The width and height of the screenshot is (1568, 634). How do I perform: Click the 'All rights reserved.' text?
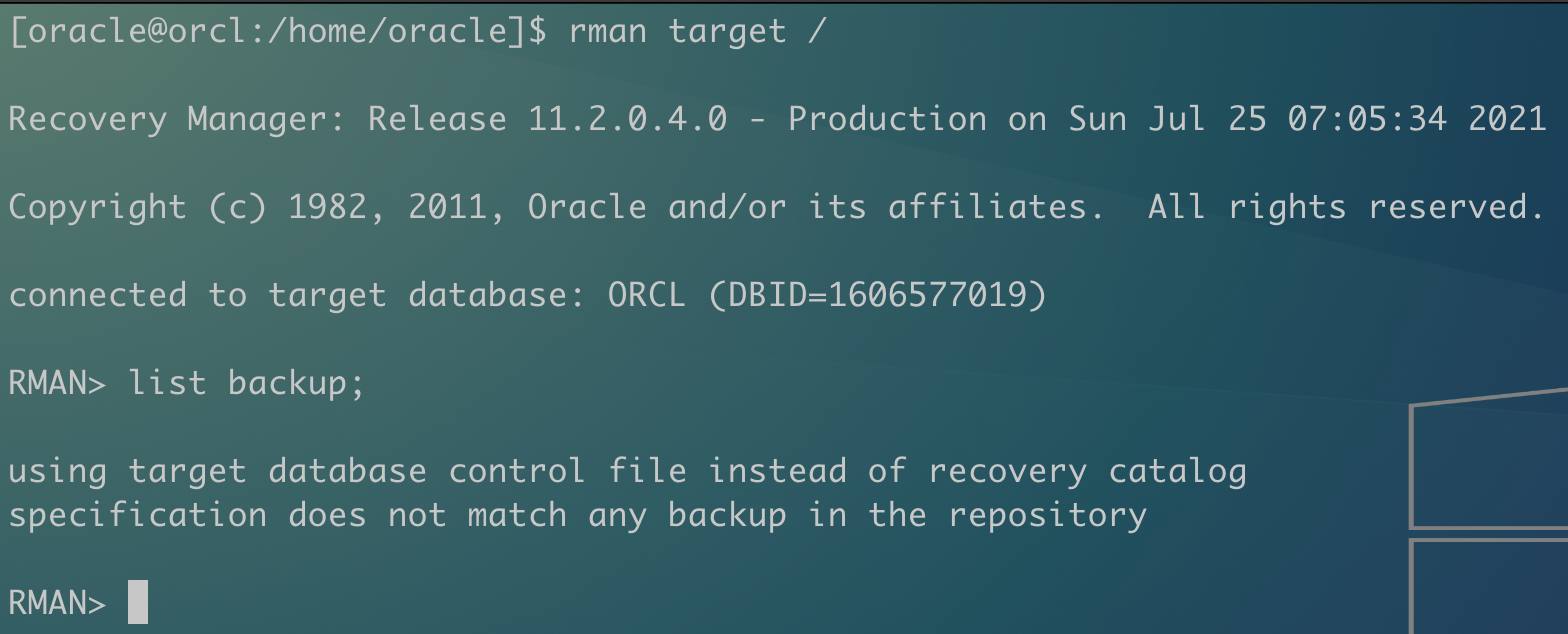point(1347,207)
